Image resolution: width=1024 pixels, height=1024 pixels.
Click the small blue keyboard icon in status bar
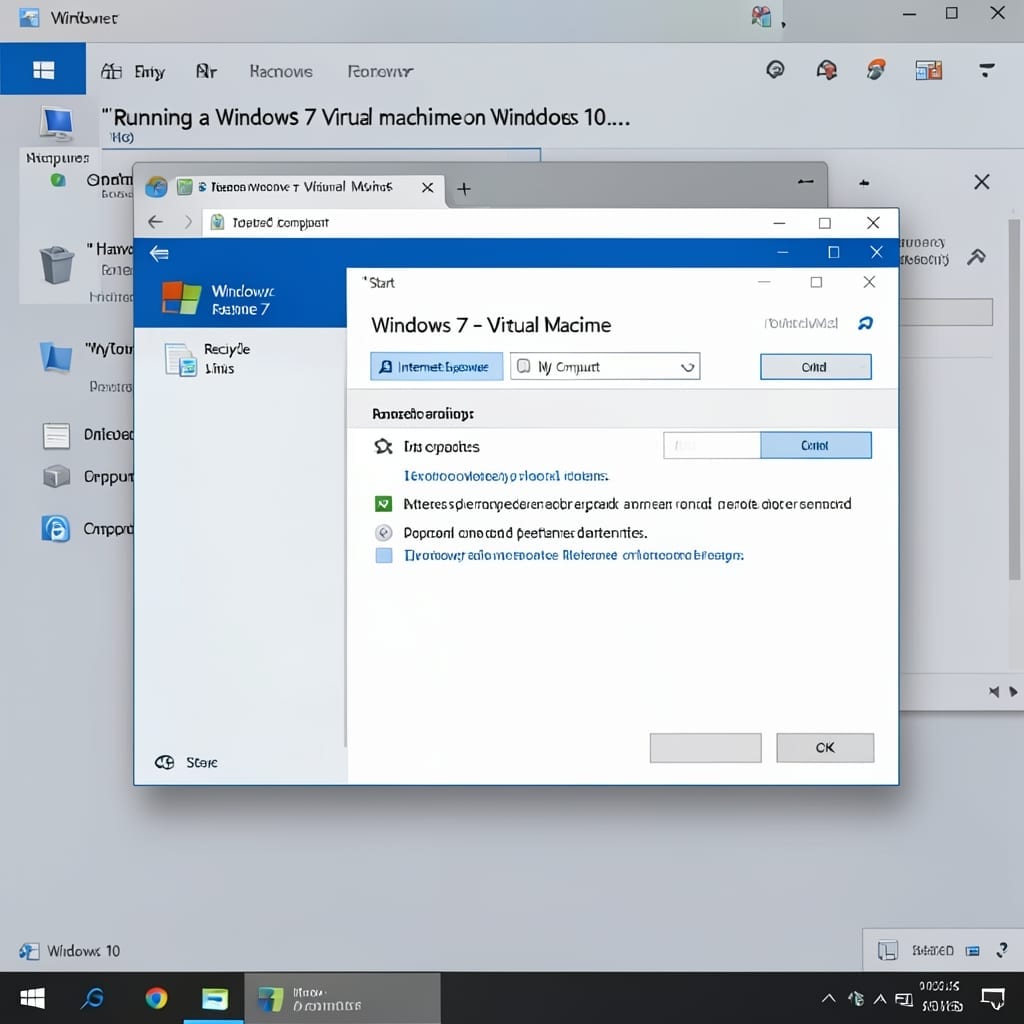pyautogui.click(x=972, y=951)
